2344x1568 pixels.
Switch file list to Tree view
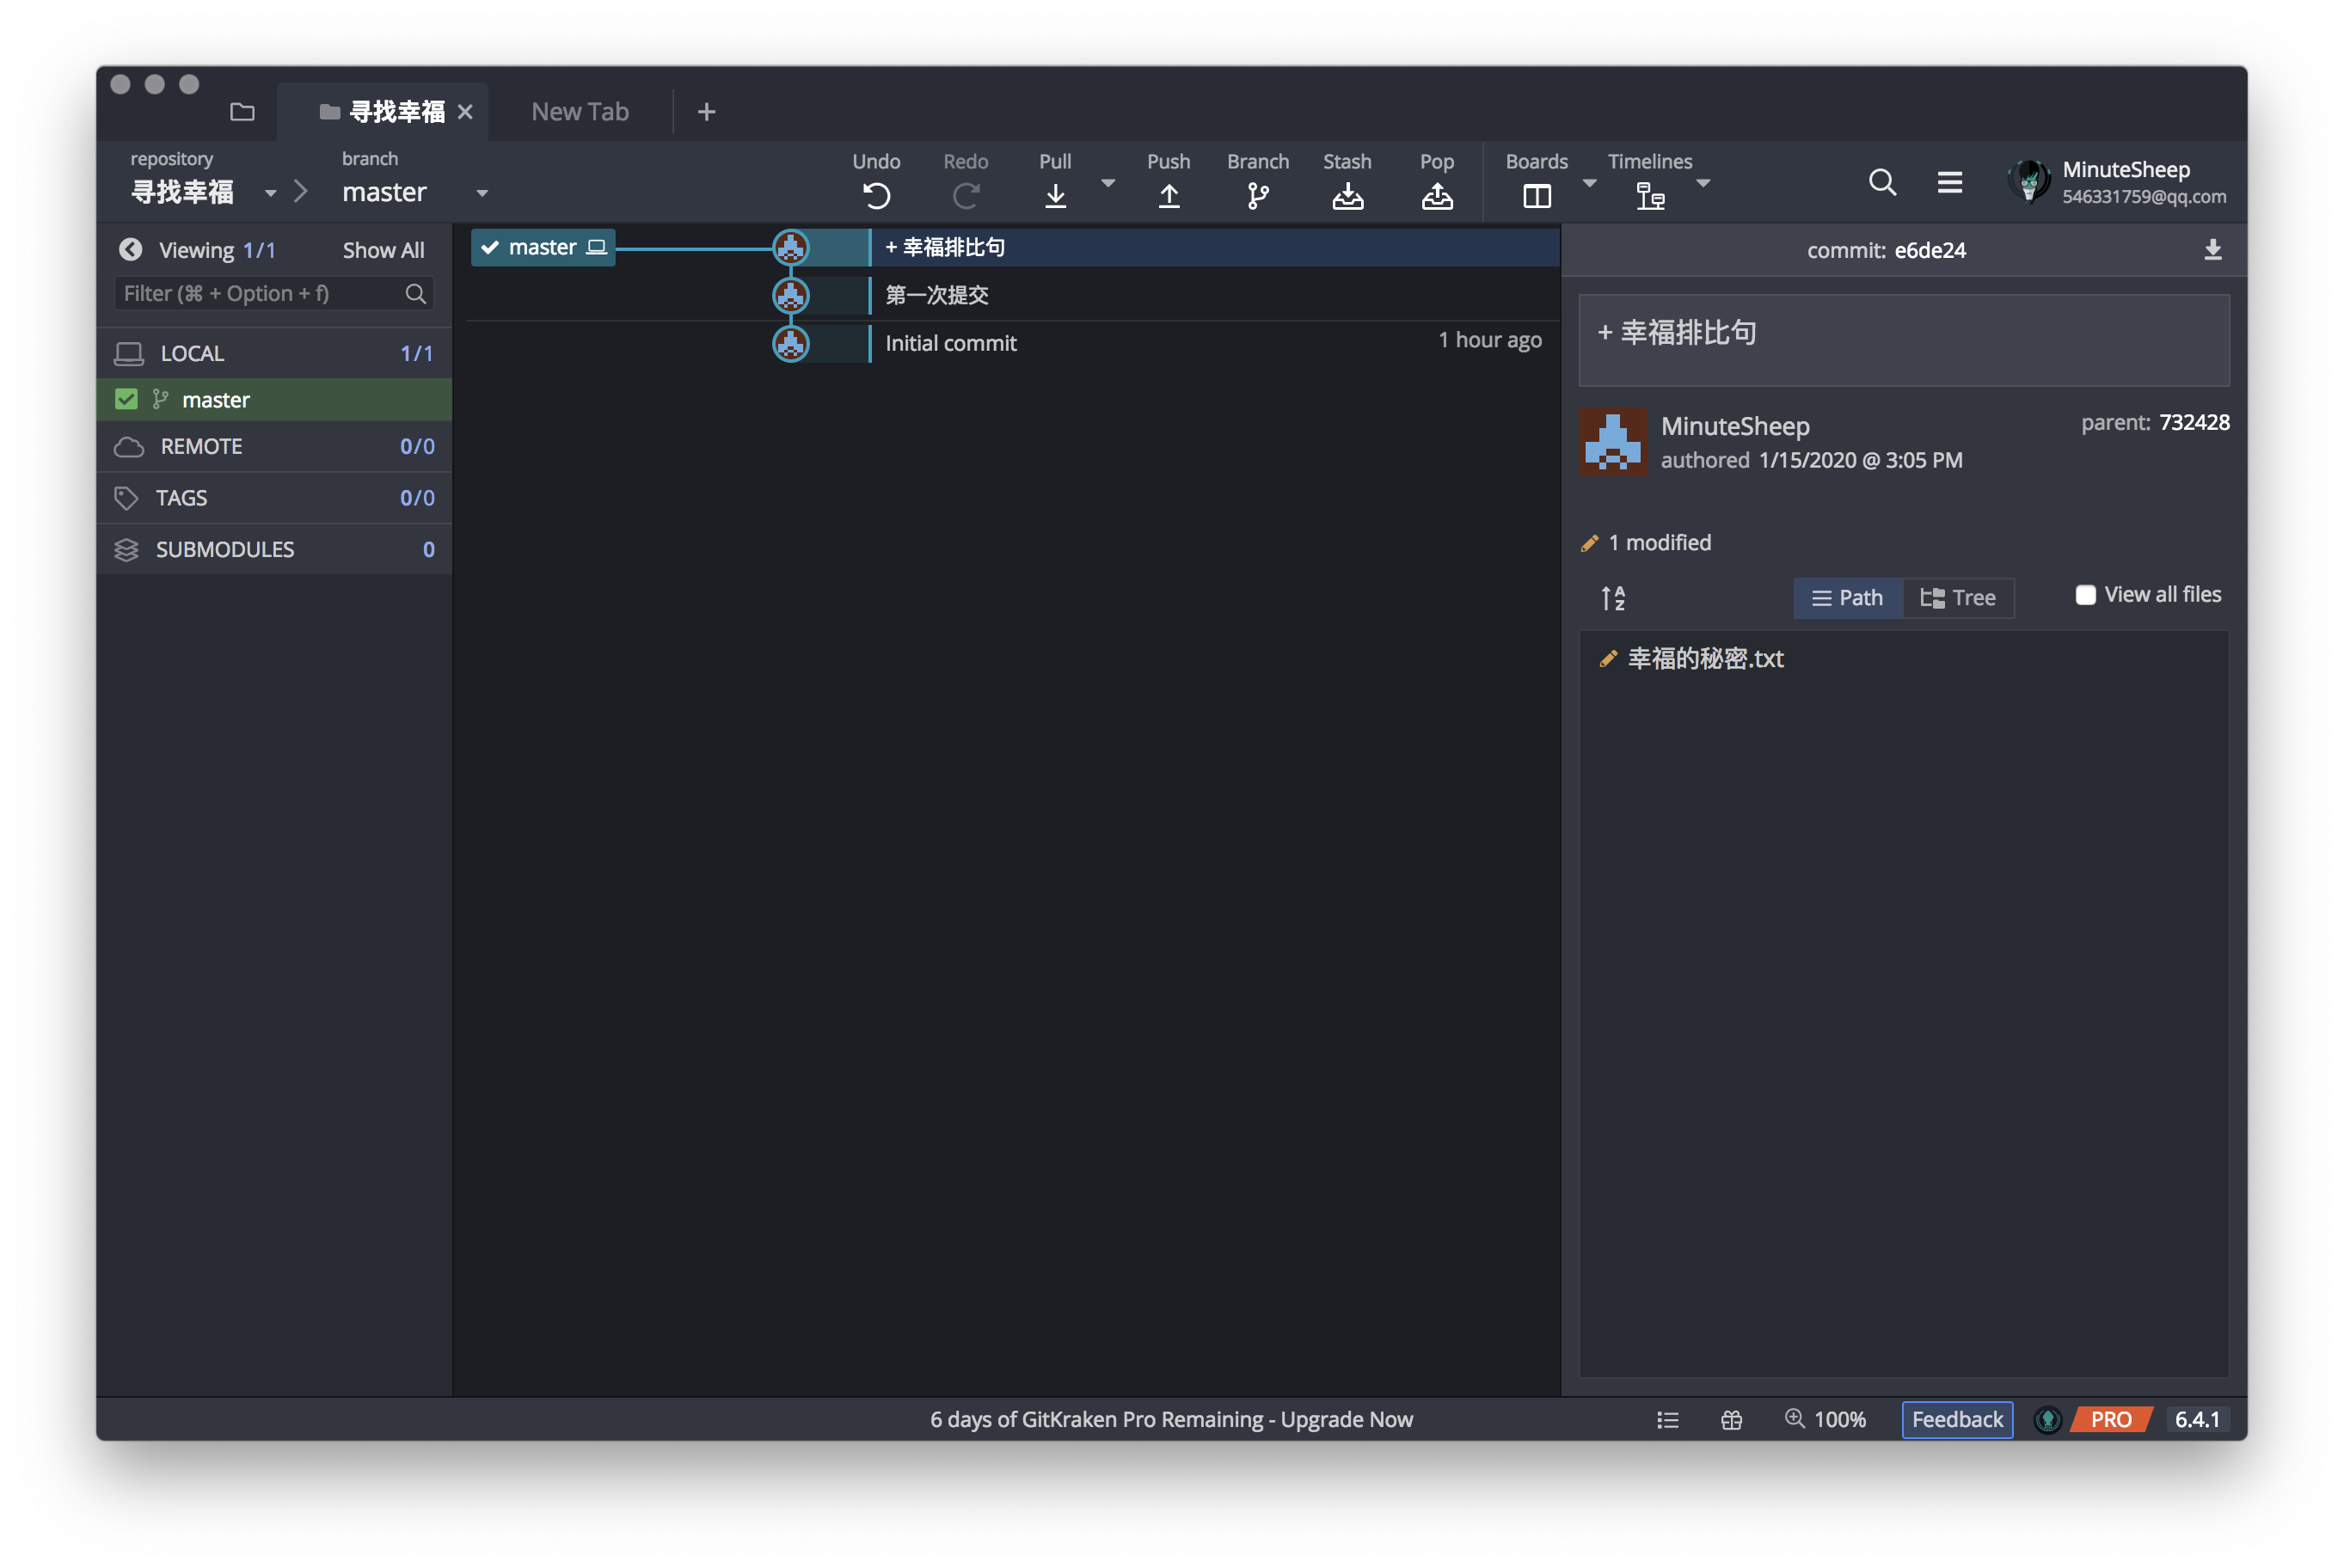click(x=1957, y=598)
